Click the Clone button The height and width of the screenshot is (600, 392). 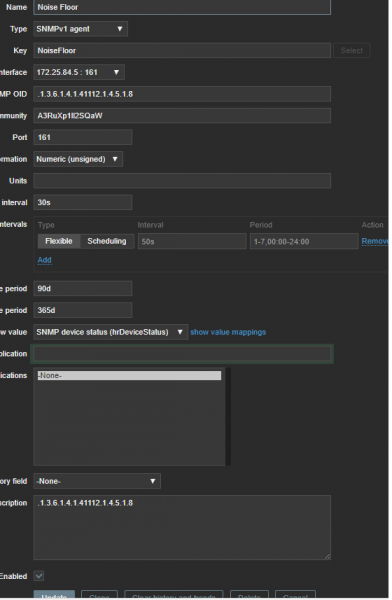100,595
